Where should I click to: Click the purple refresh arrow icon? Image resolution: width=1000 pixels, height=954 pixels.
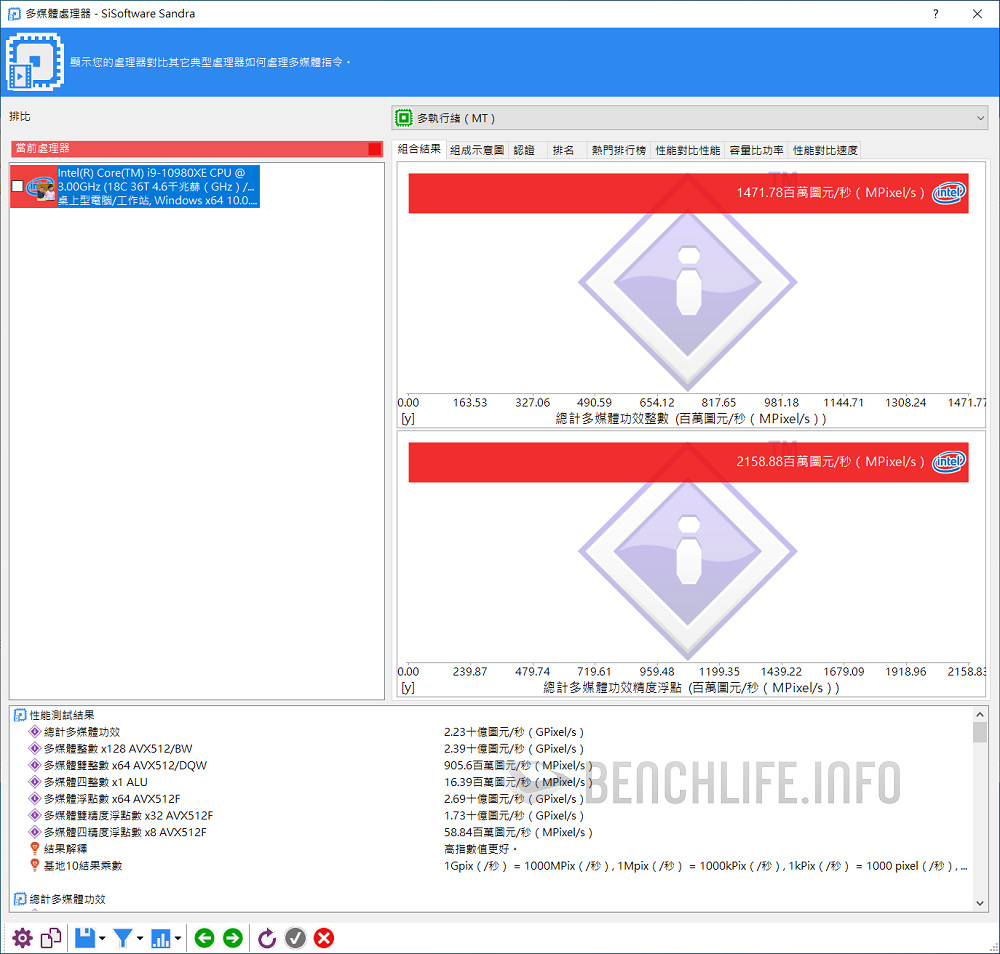[x=266, y=938]
